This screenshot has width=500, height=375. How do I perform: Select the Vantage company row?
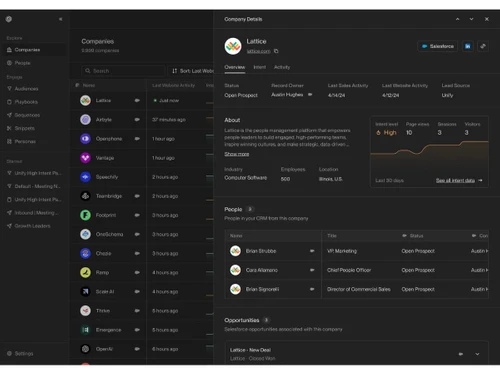click(142, 158)
